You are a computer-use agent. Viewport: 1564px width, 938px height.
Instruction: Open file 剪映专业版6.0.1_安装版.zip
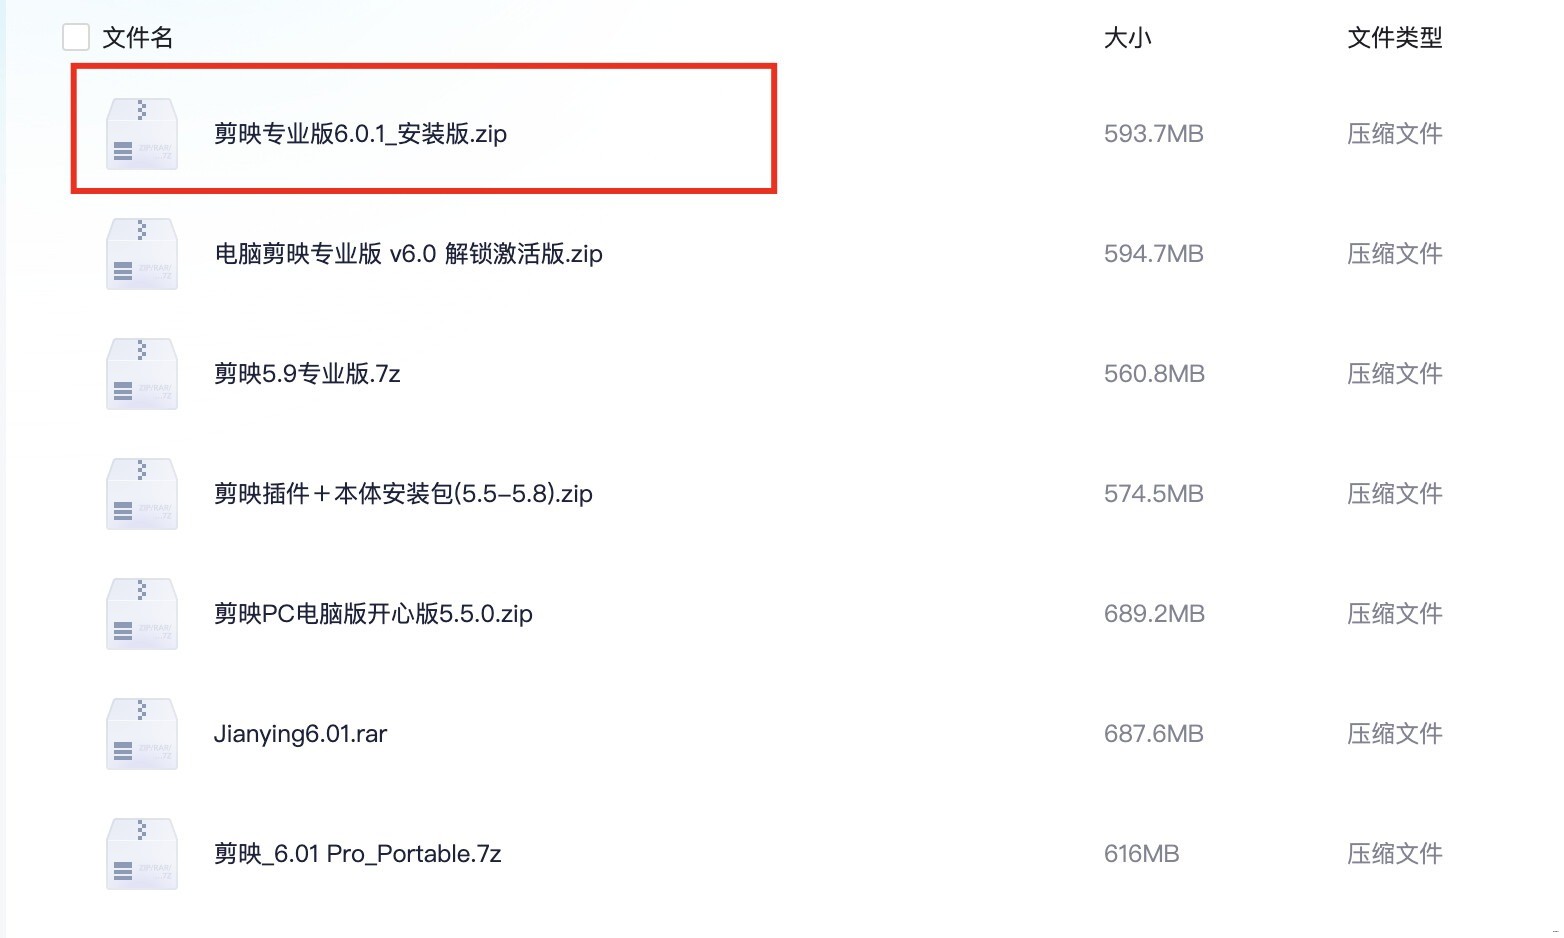click(x=360, y=134)
